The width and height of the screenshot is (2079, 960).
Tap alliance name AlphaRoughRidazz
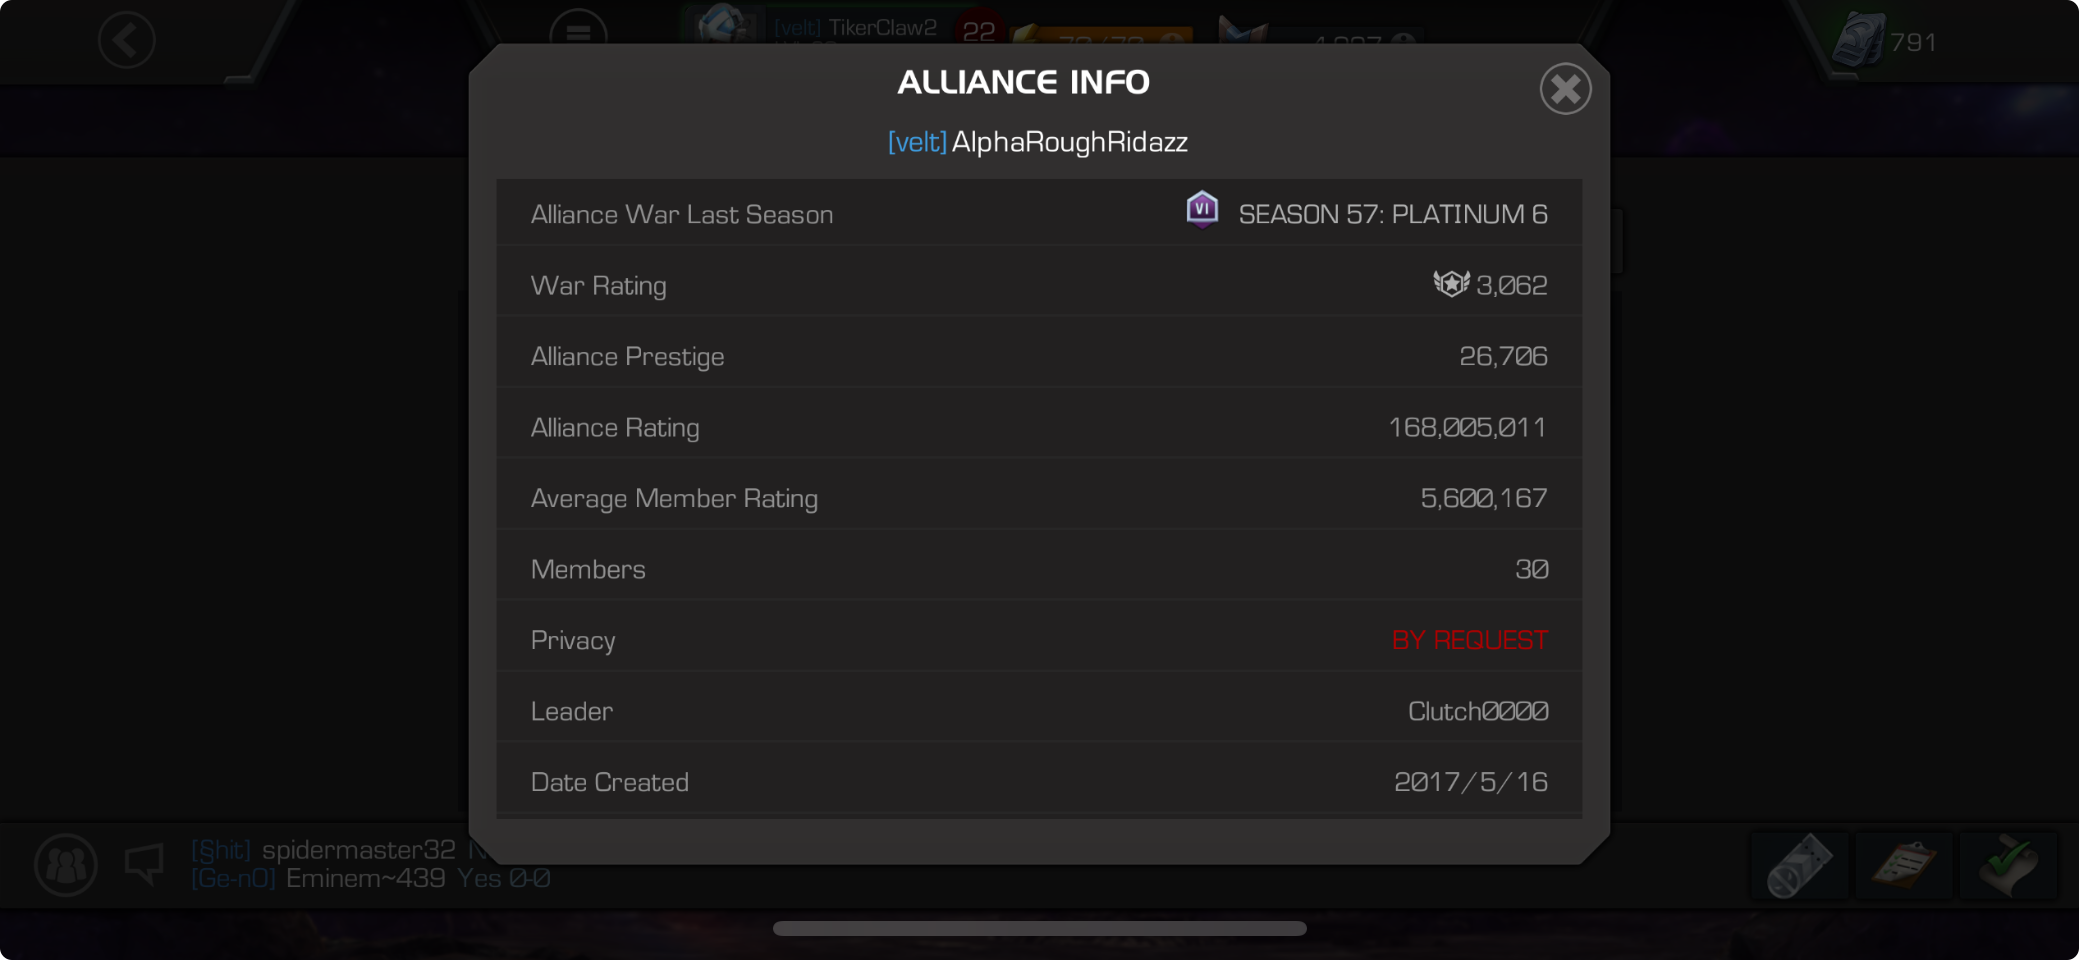click(1069, 142)
